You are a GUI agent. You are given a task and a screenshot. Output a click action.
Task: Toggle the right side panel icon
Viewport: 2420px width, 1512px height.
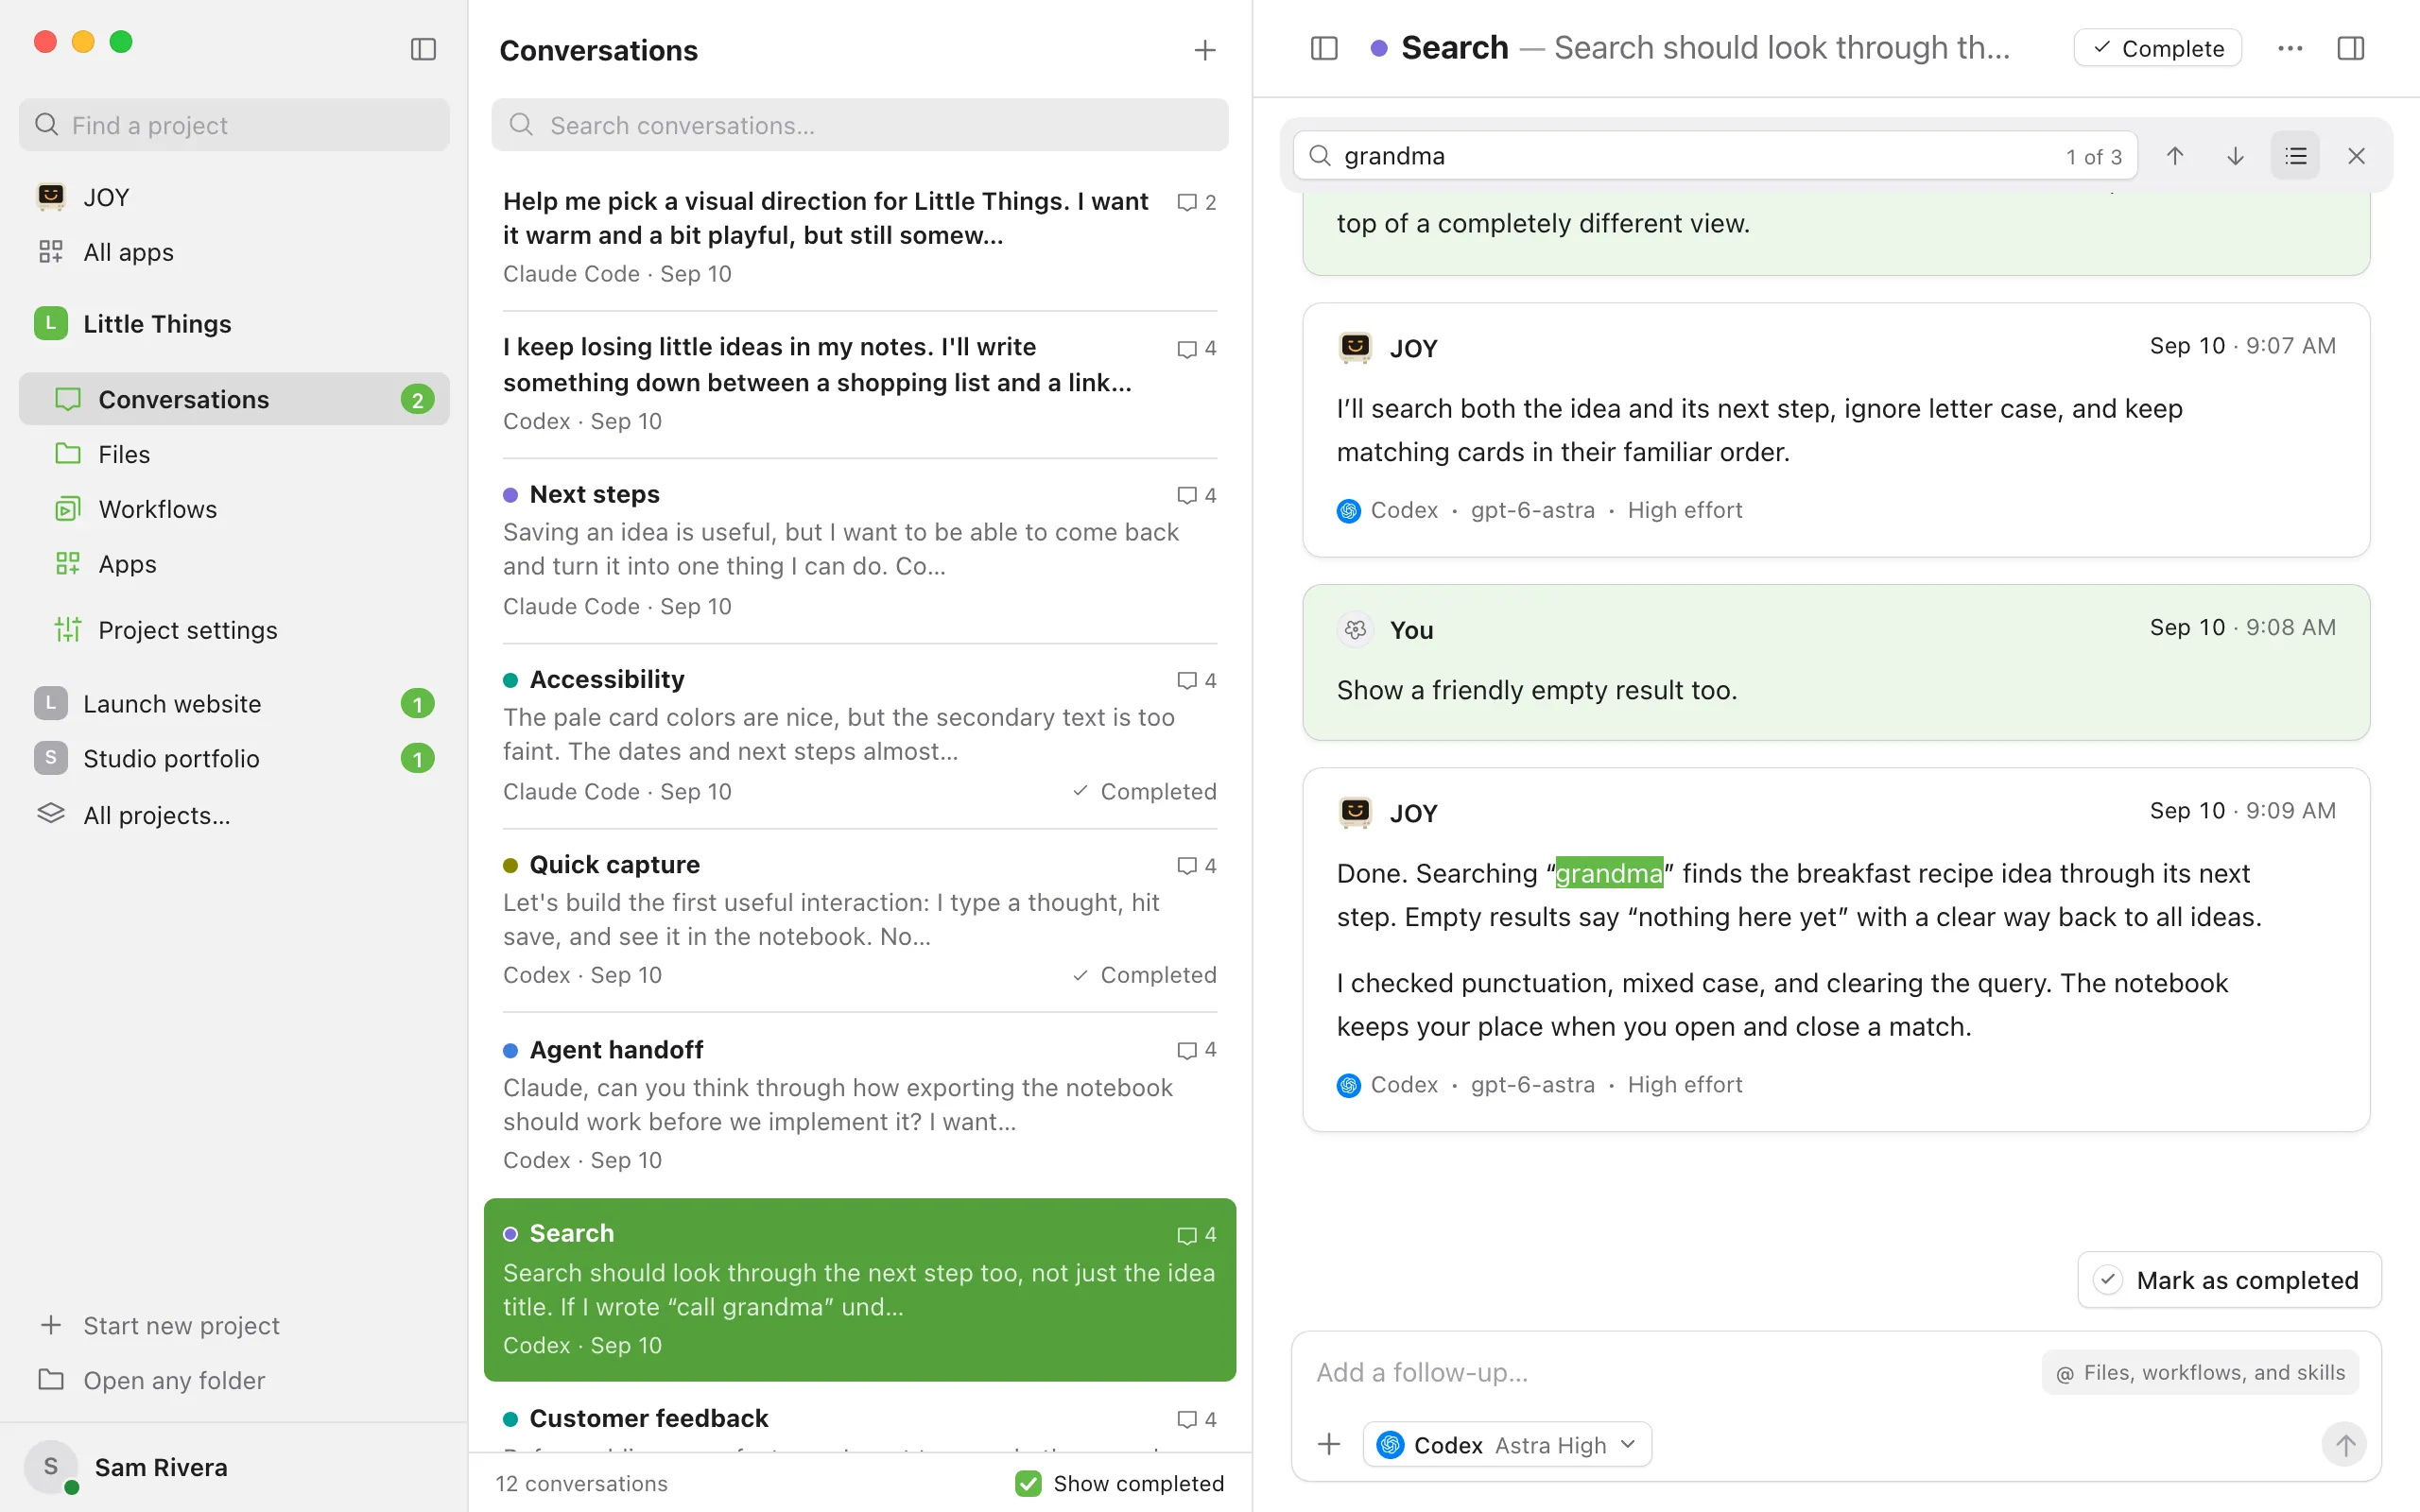(x=2351, y=48)
